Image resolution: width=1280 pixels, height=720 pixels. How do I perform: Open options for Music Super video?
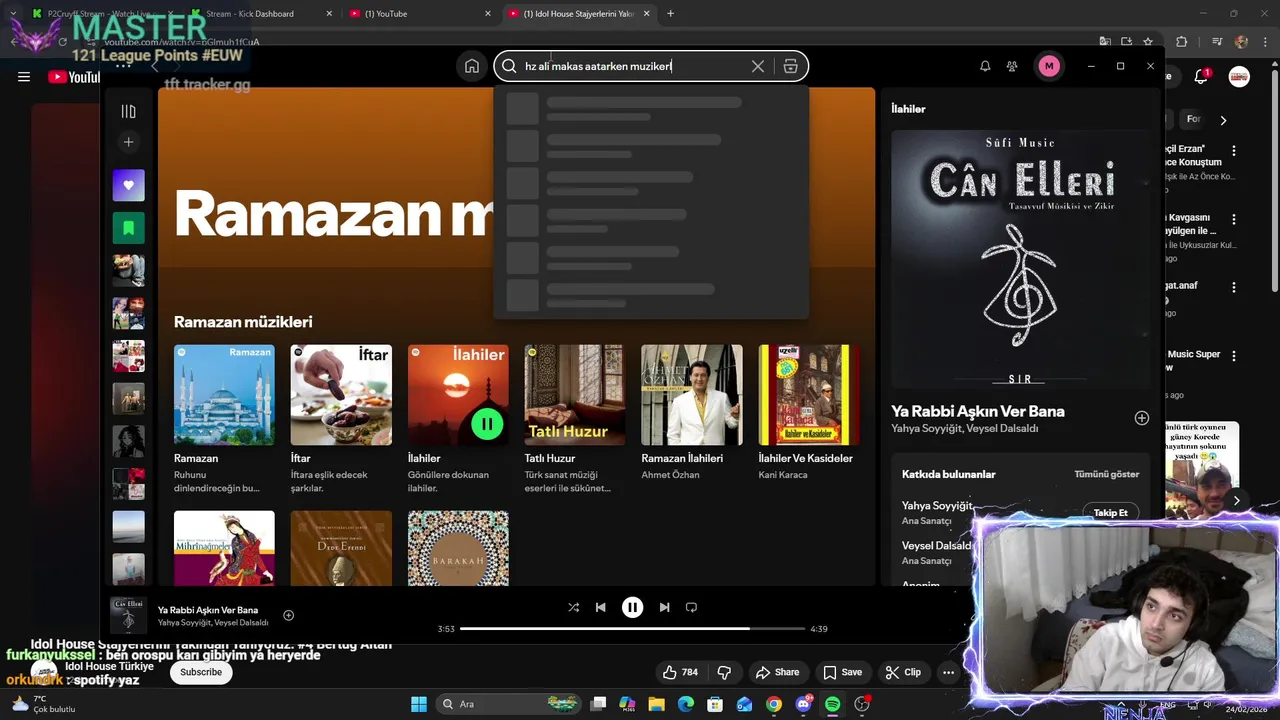click(1234, 355)
